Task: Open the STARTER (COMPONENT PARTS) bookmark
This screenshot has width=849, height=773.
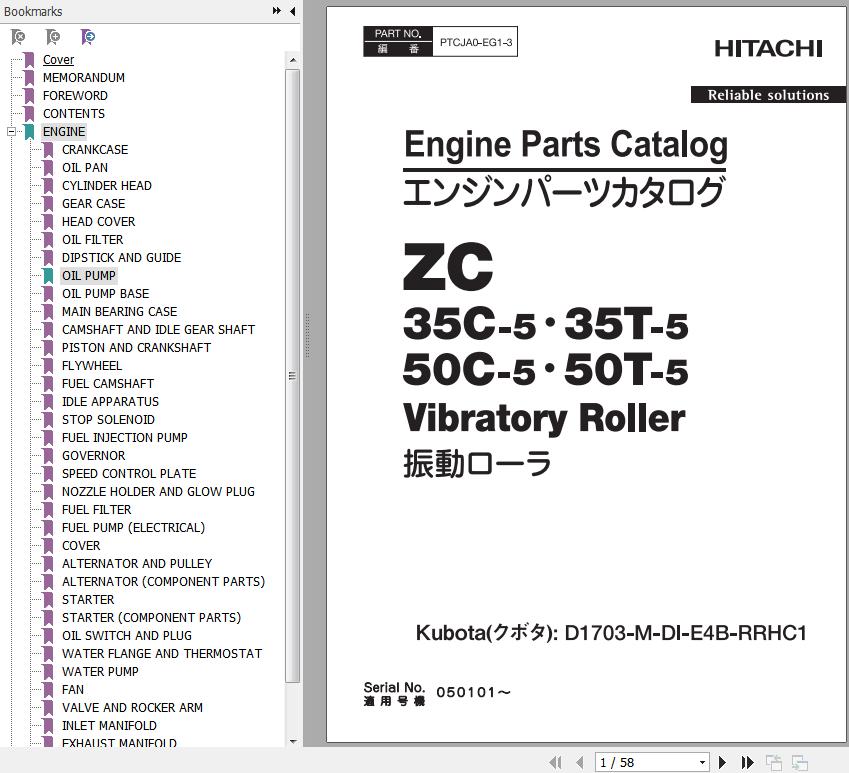Action: click(x=151, y=618)
